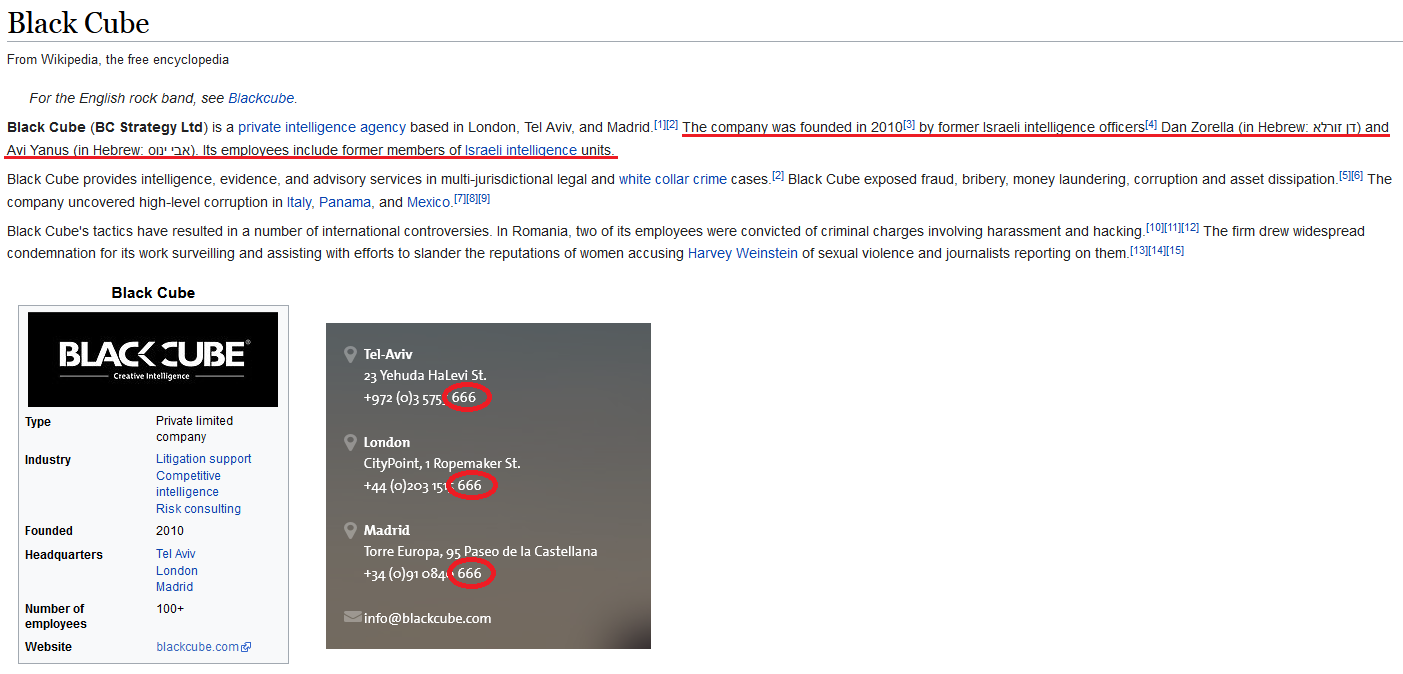Open the Harvey Weinstein link
The image size is (1403, 674).
click(743, 253)
